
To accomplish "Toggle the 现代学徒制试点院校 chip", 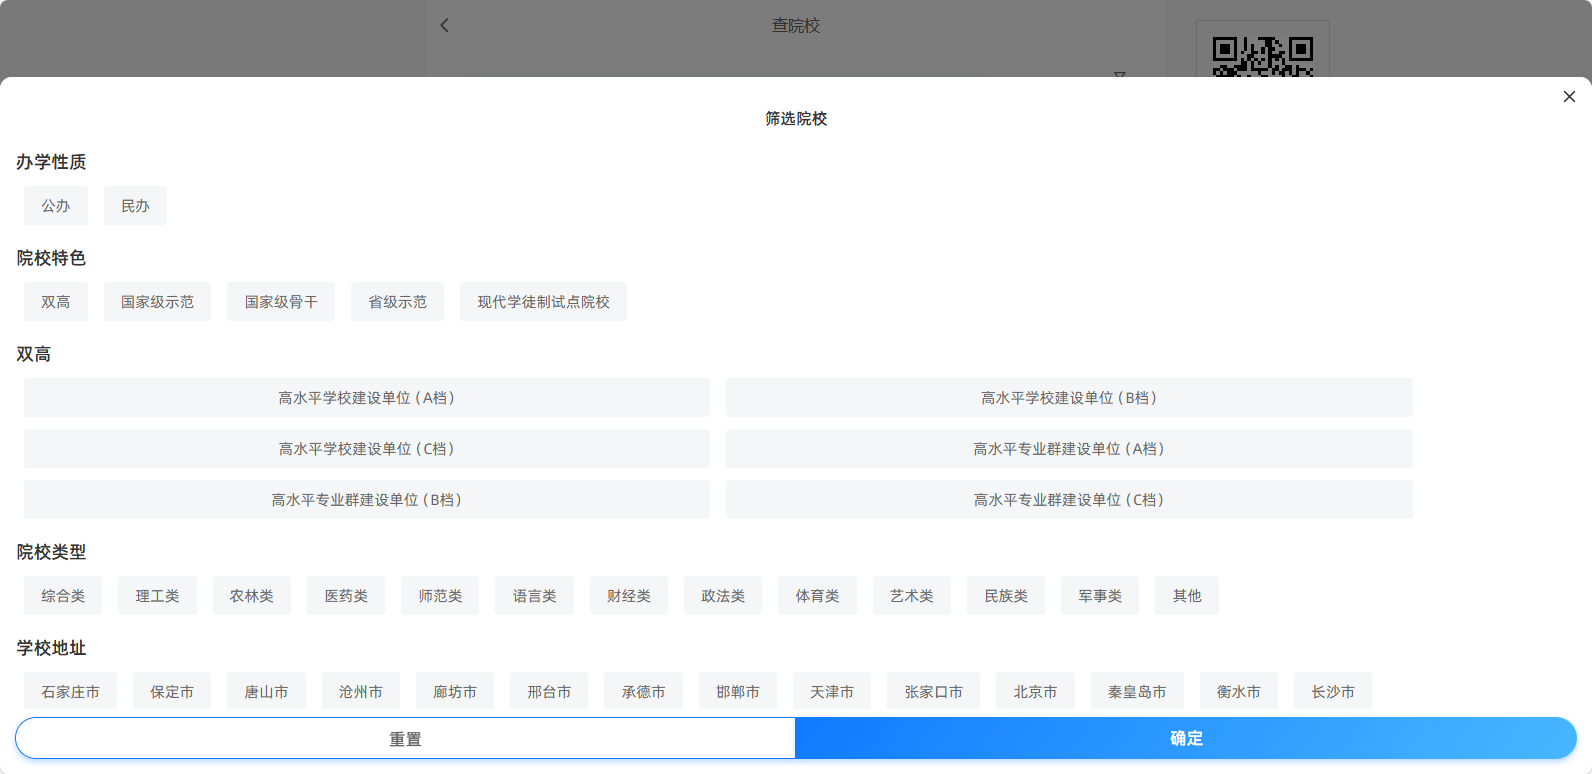I will (x=543, y=302).
